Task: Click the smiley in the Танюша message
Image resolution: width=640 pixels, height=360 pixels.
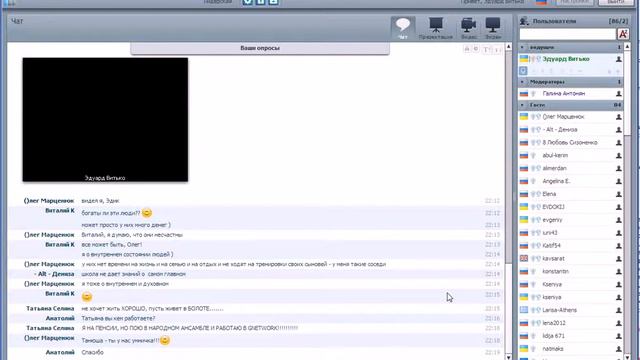Action: [165, 340]
